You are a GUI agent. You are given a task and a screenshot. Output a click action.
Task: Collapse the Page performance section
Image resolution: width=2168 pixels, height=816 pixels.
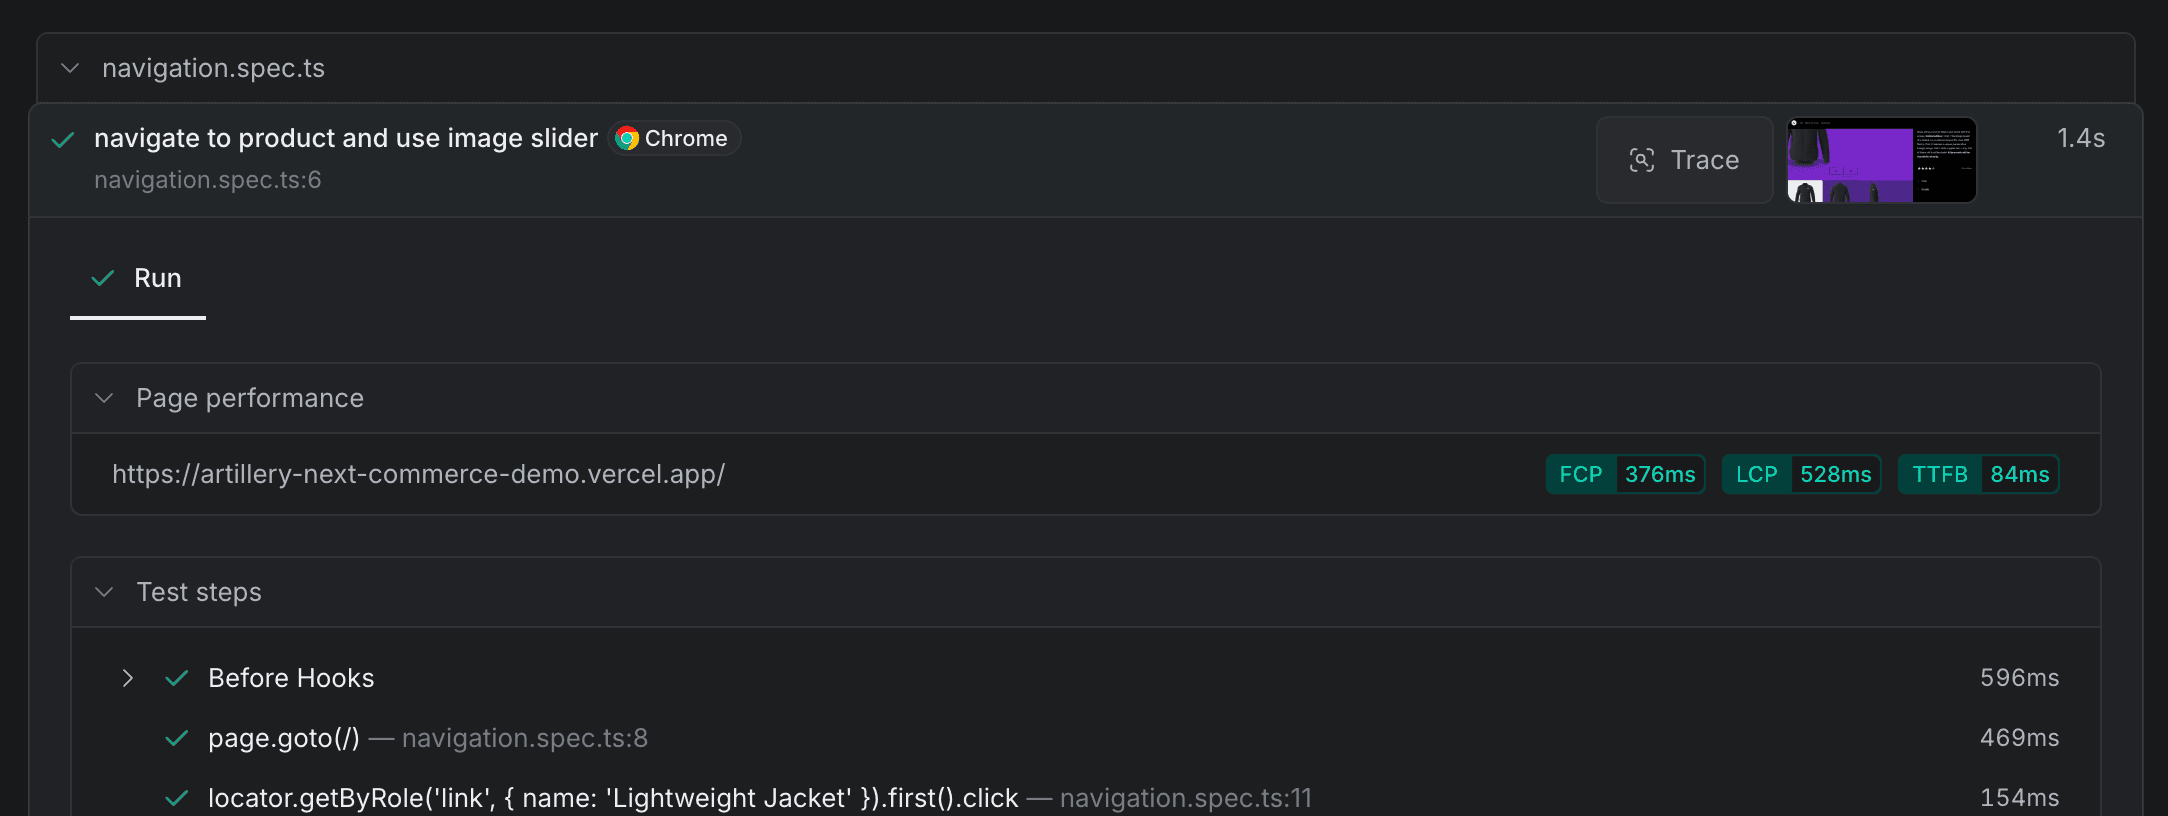104,398
